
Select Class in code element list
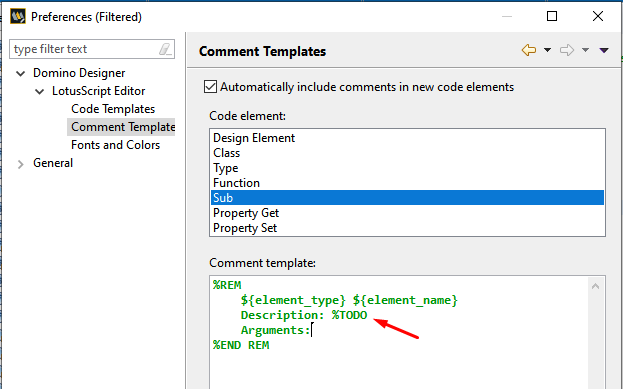tap(407, 153)
